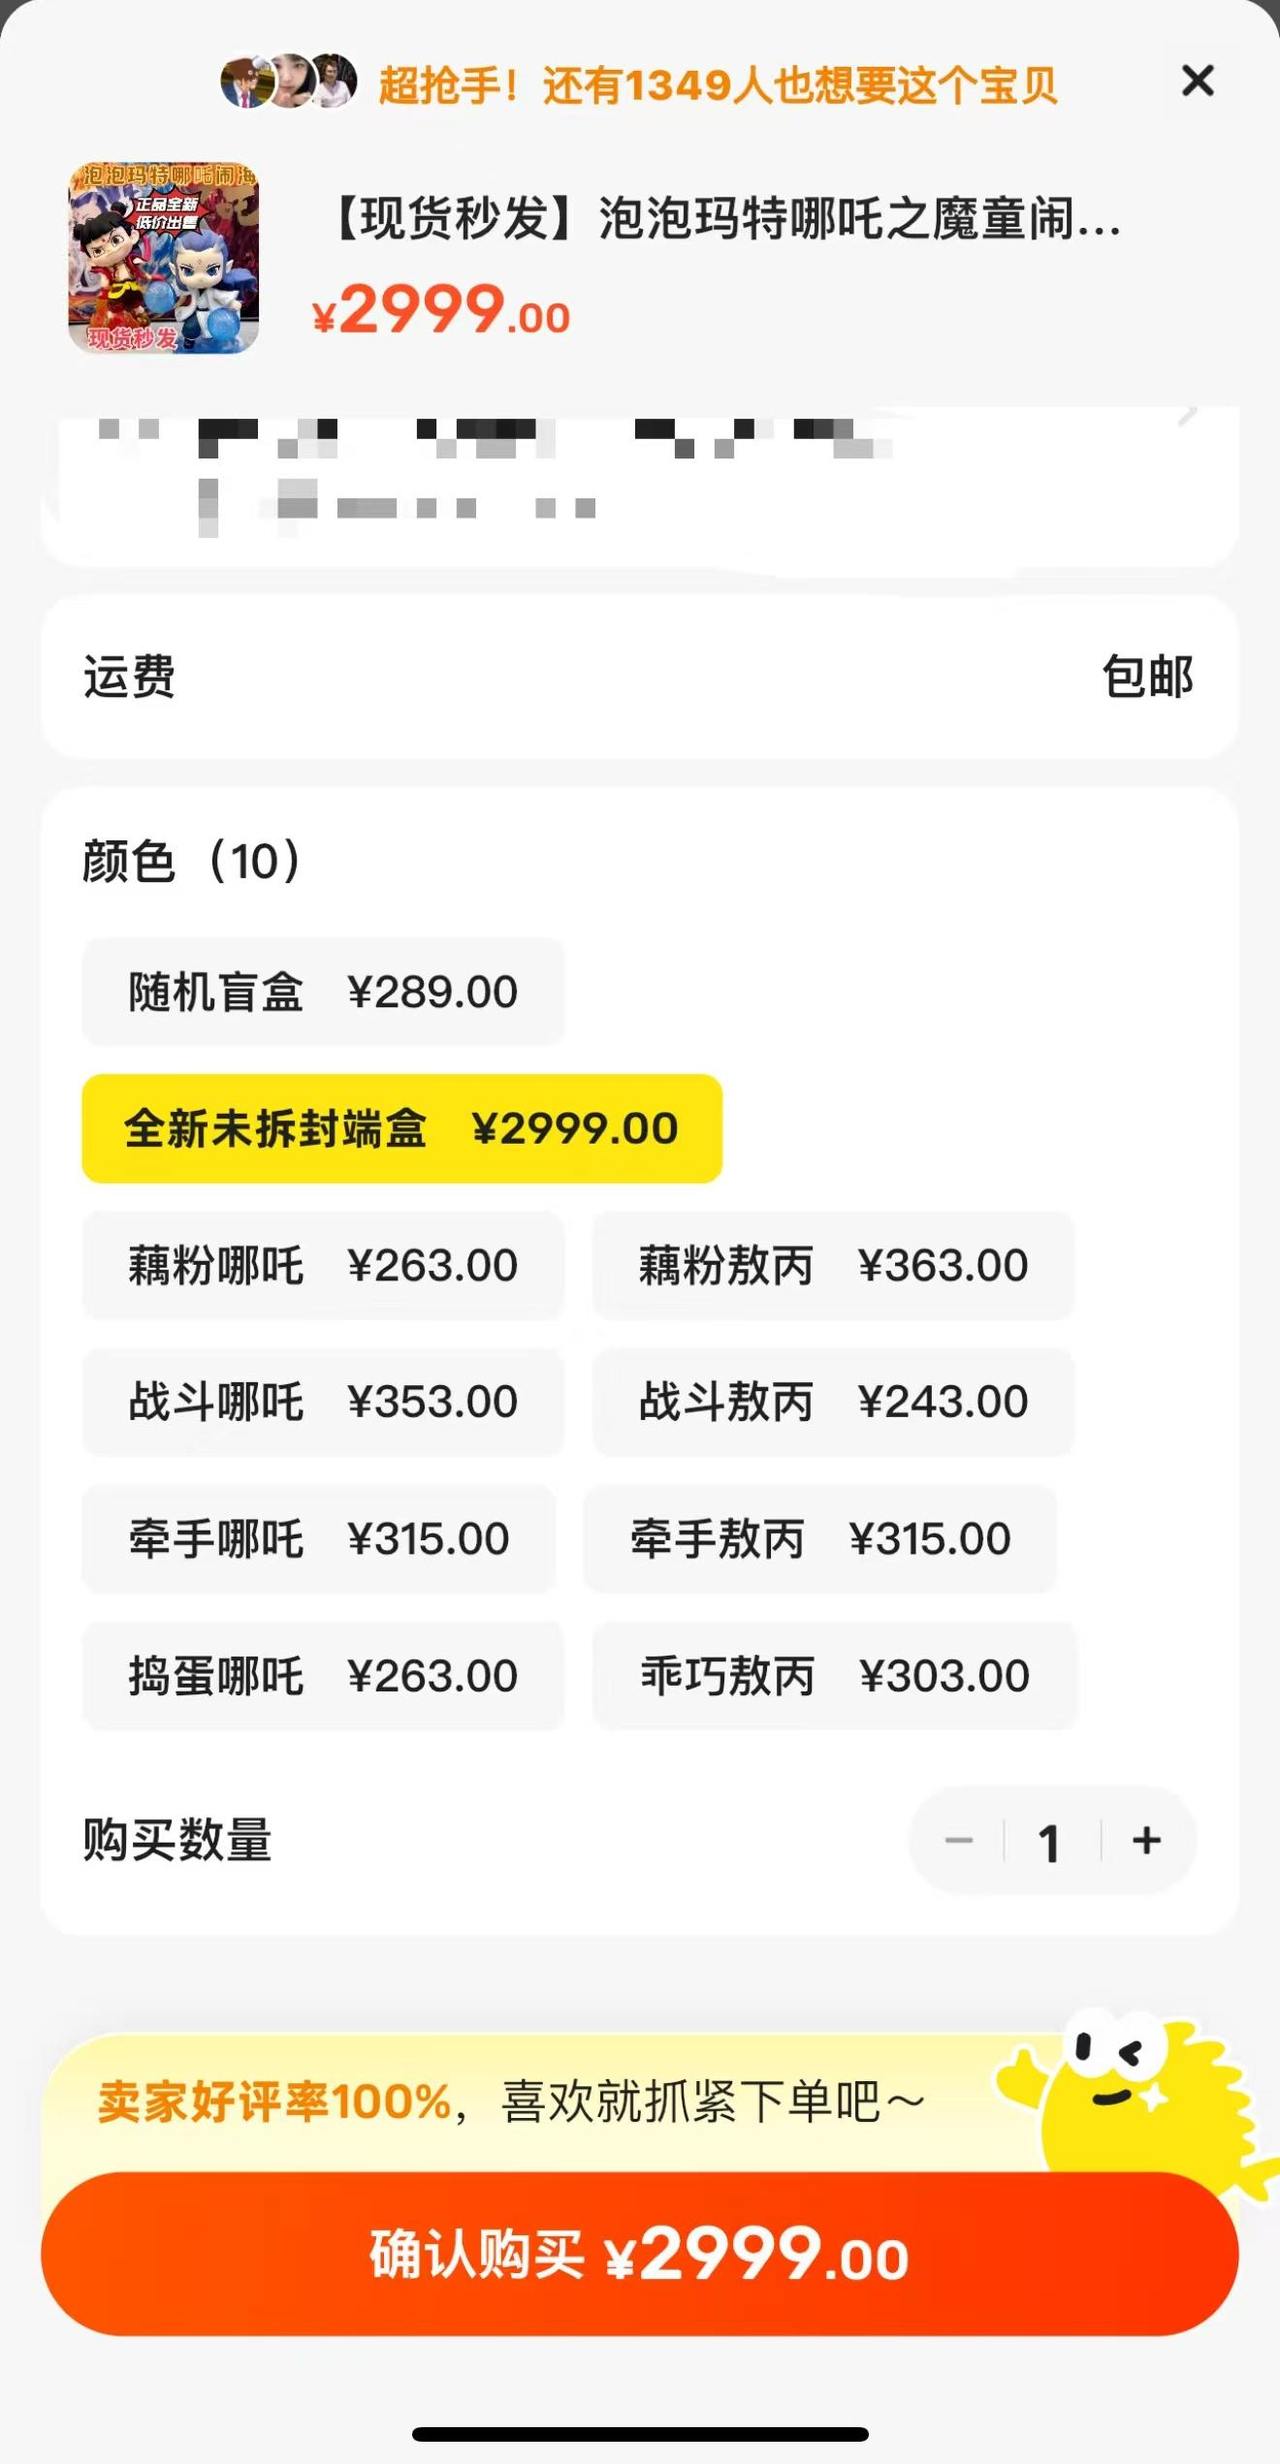
Task: Select 乖巧敖丙 ¥303.00 option
Action: pyautogui.click(x=835, y=1676)
